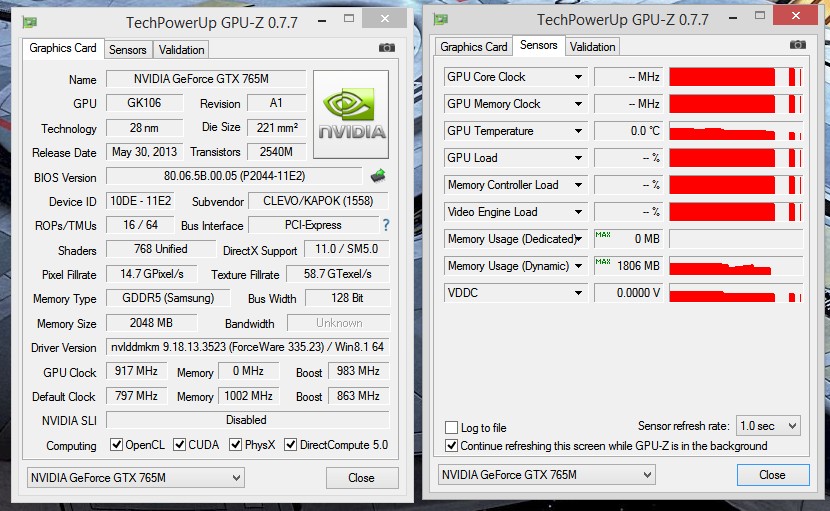The image size is (830, 511).
Task: Click the Name field NVIDIA GeForce GTX 765M
Action: (x=206, y=79)
